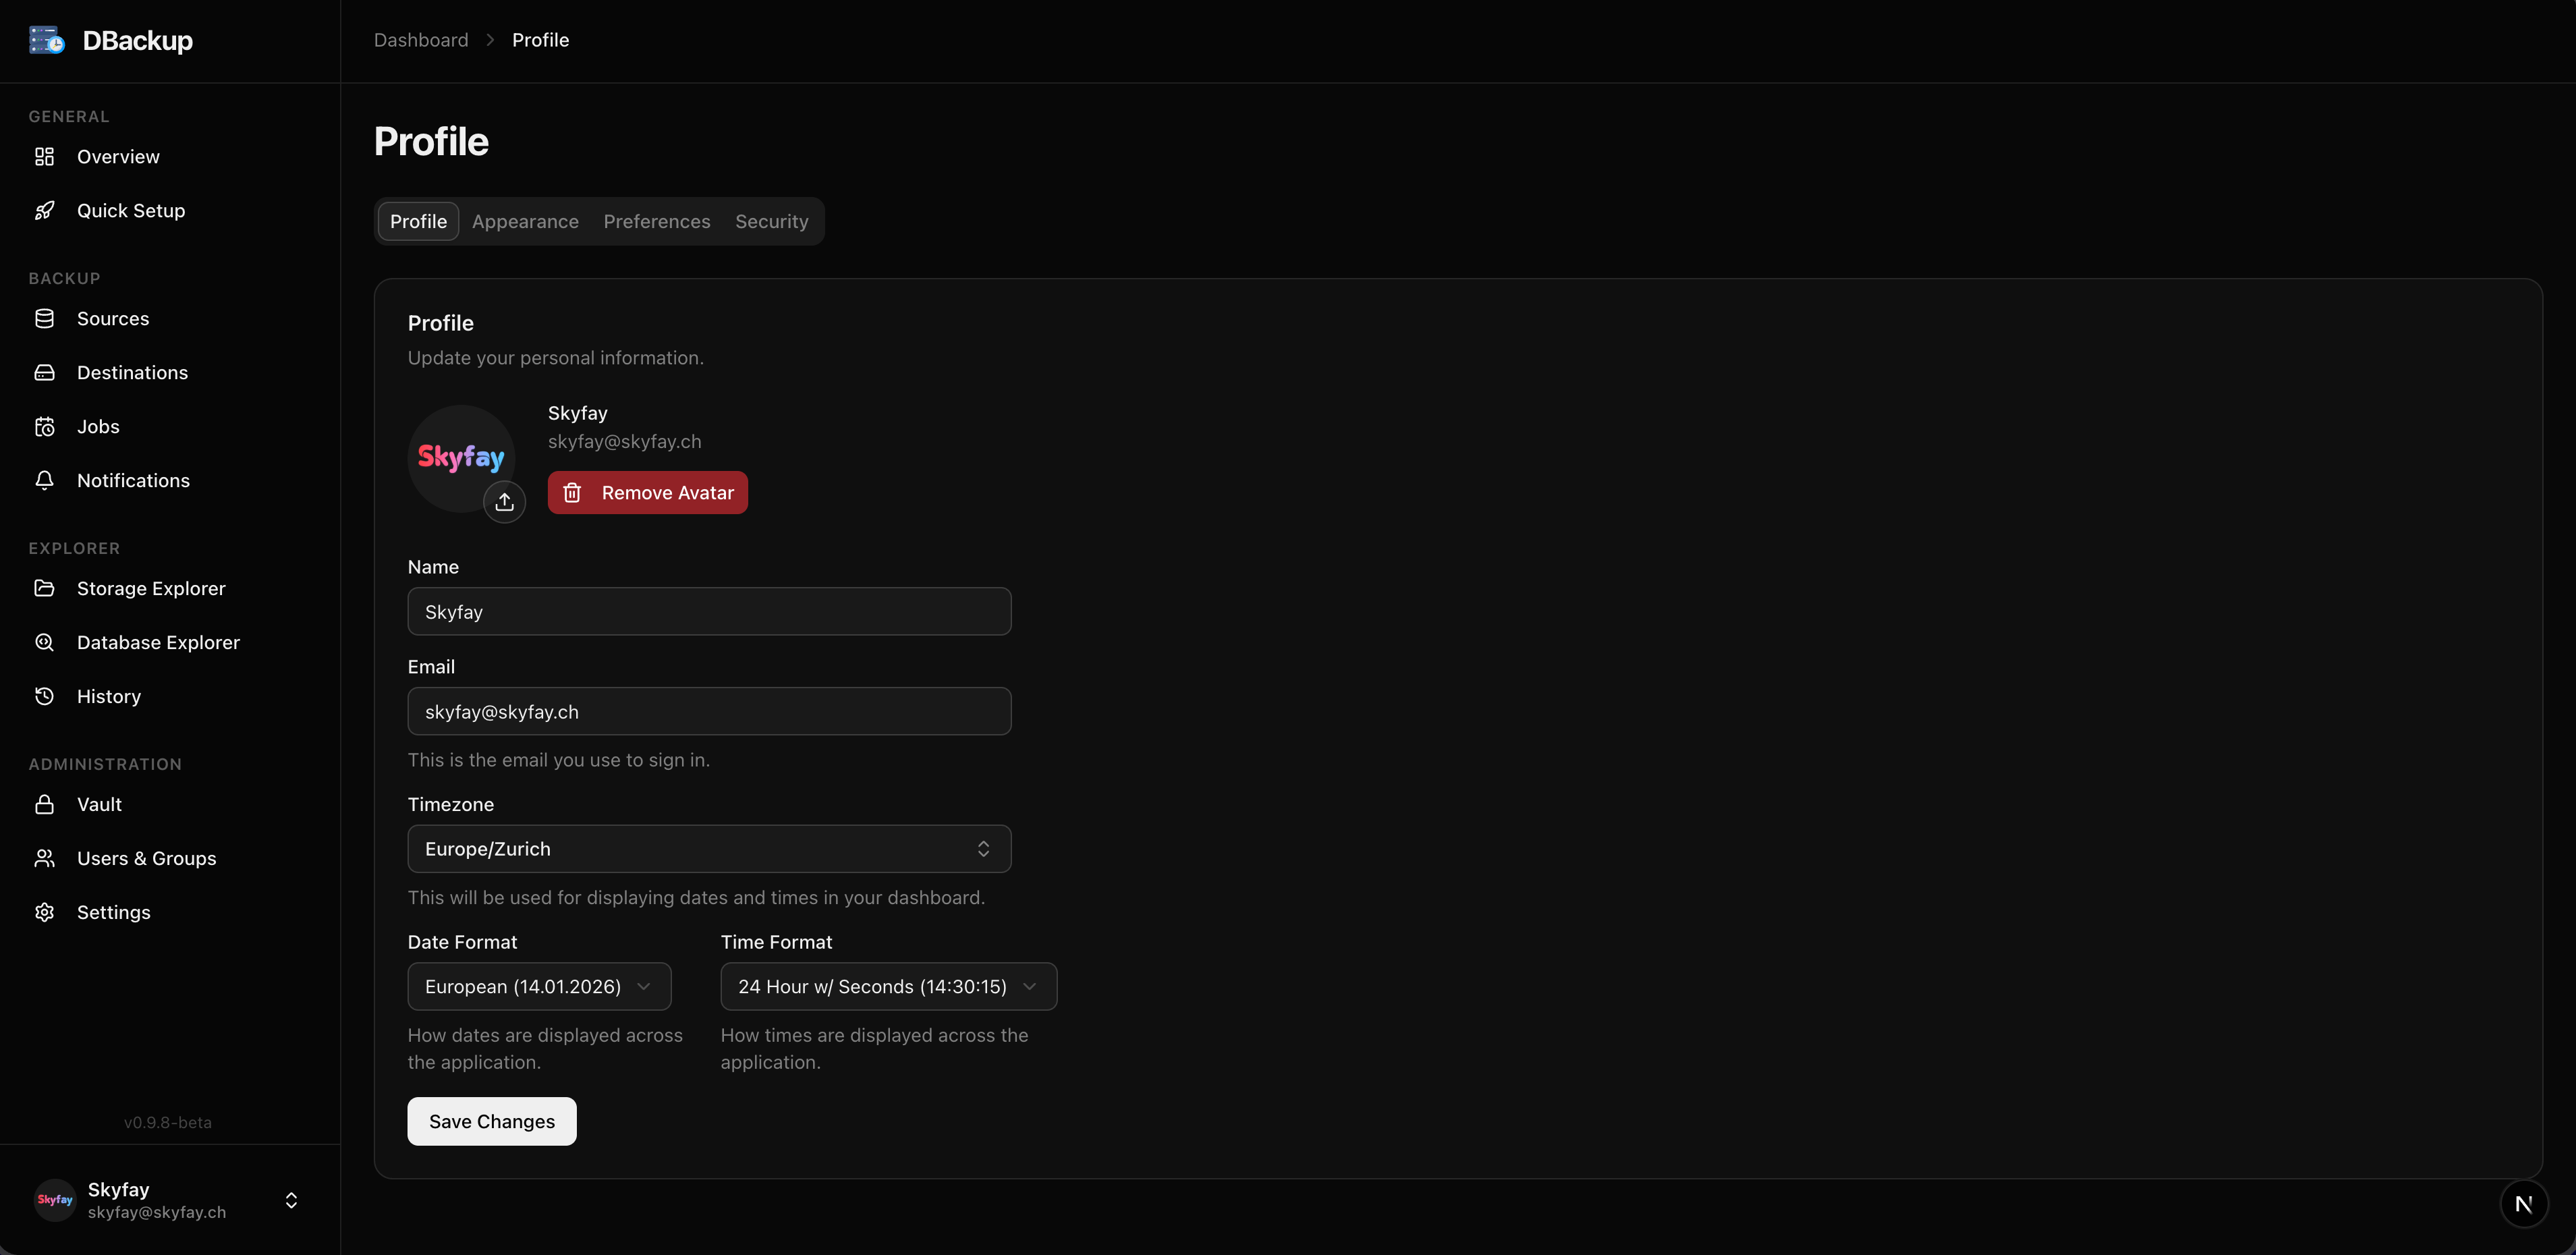Select the Database Explorer magnifier icon
Image resolution: width=2576 pixels, height=1255 pixels.
(45, 642)
